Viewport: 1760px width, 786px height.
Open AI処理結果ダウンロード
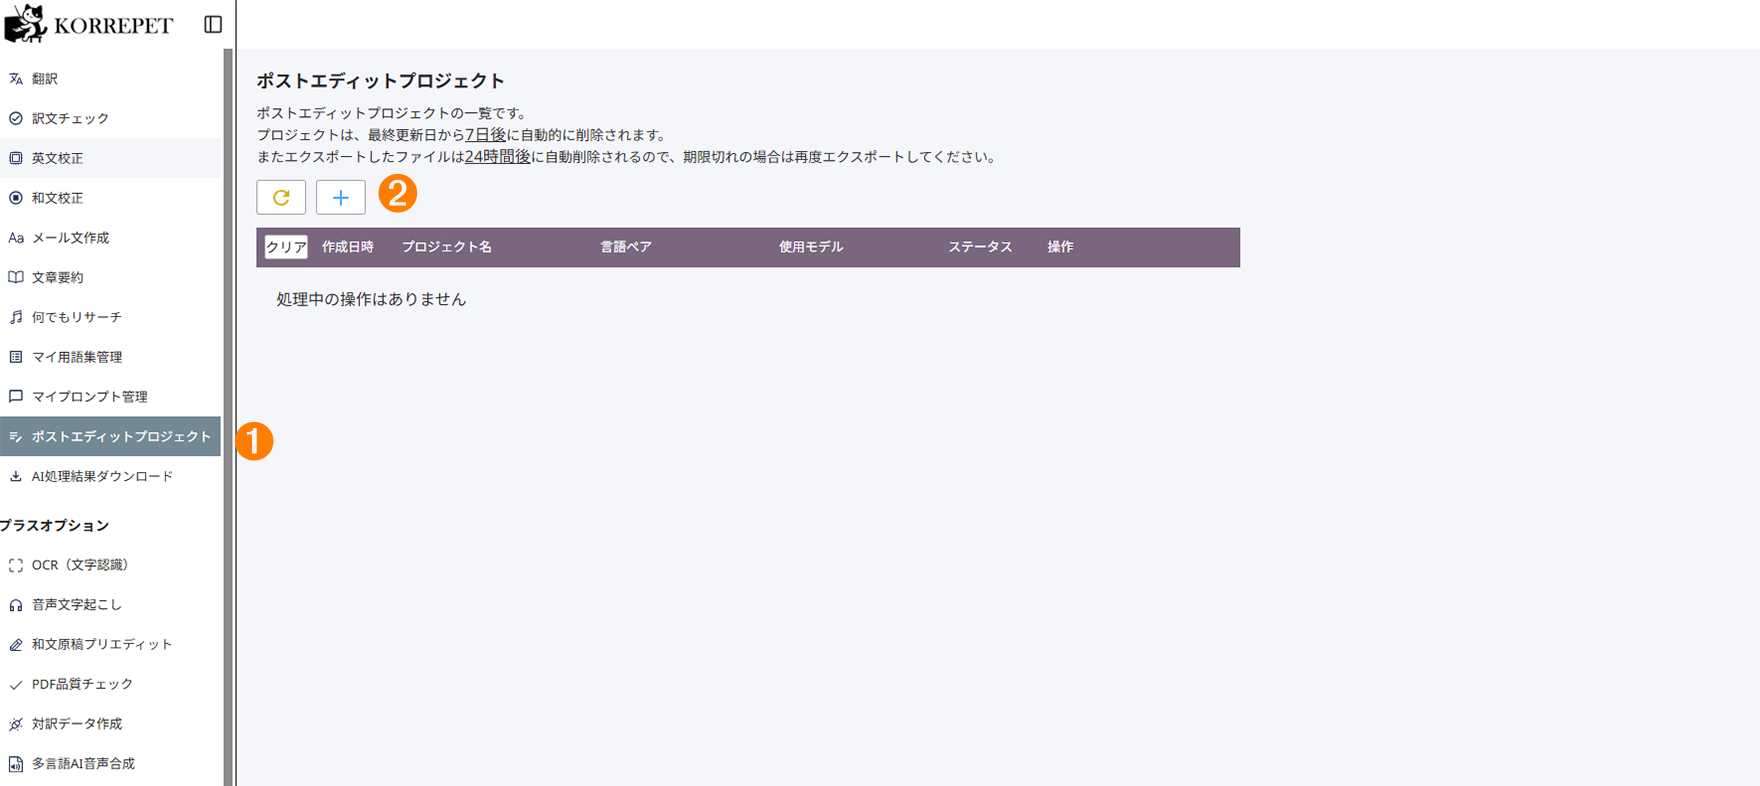click(110, 476)
